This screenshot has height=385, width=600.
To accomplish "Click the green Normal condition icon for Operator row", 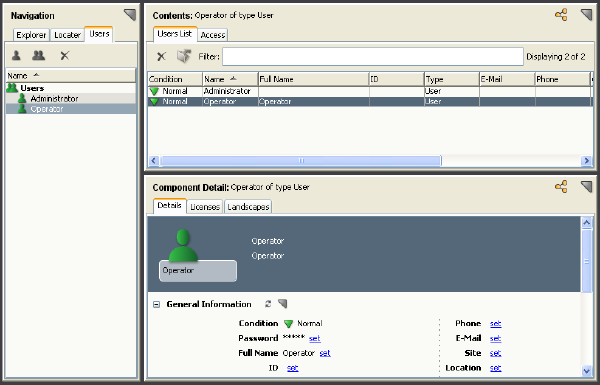I will tap(154, 102).
